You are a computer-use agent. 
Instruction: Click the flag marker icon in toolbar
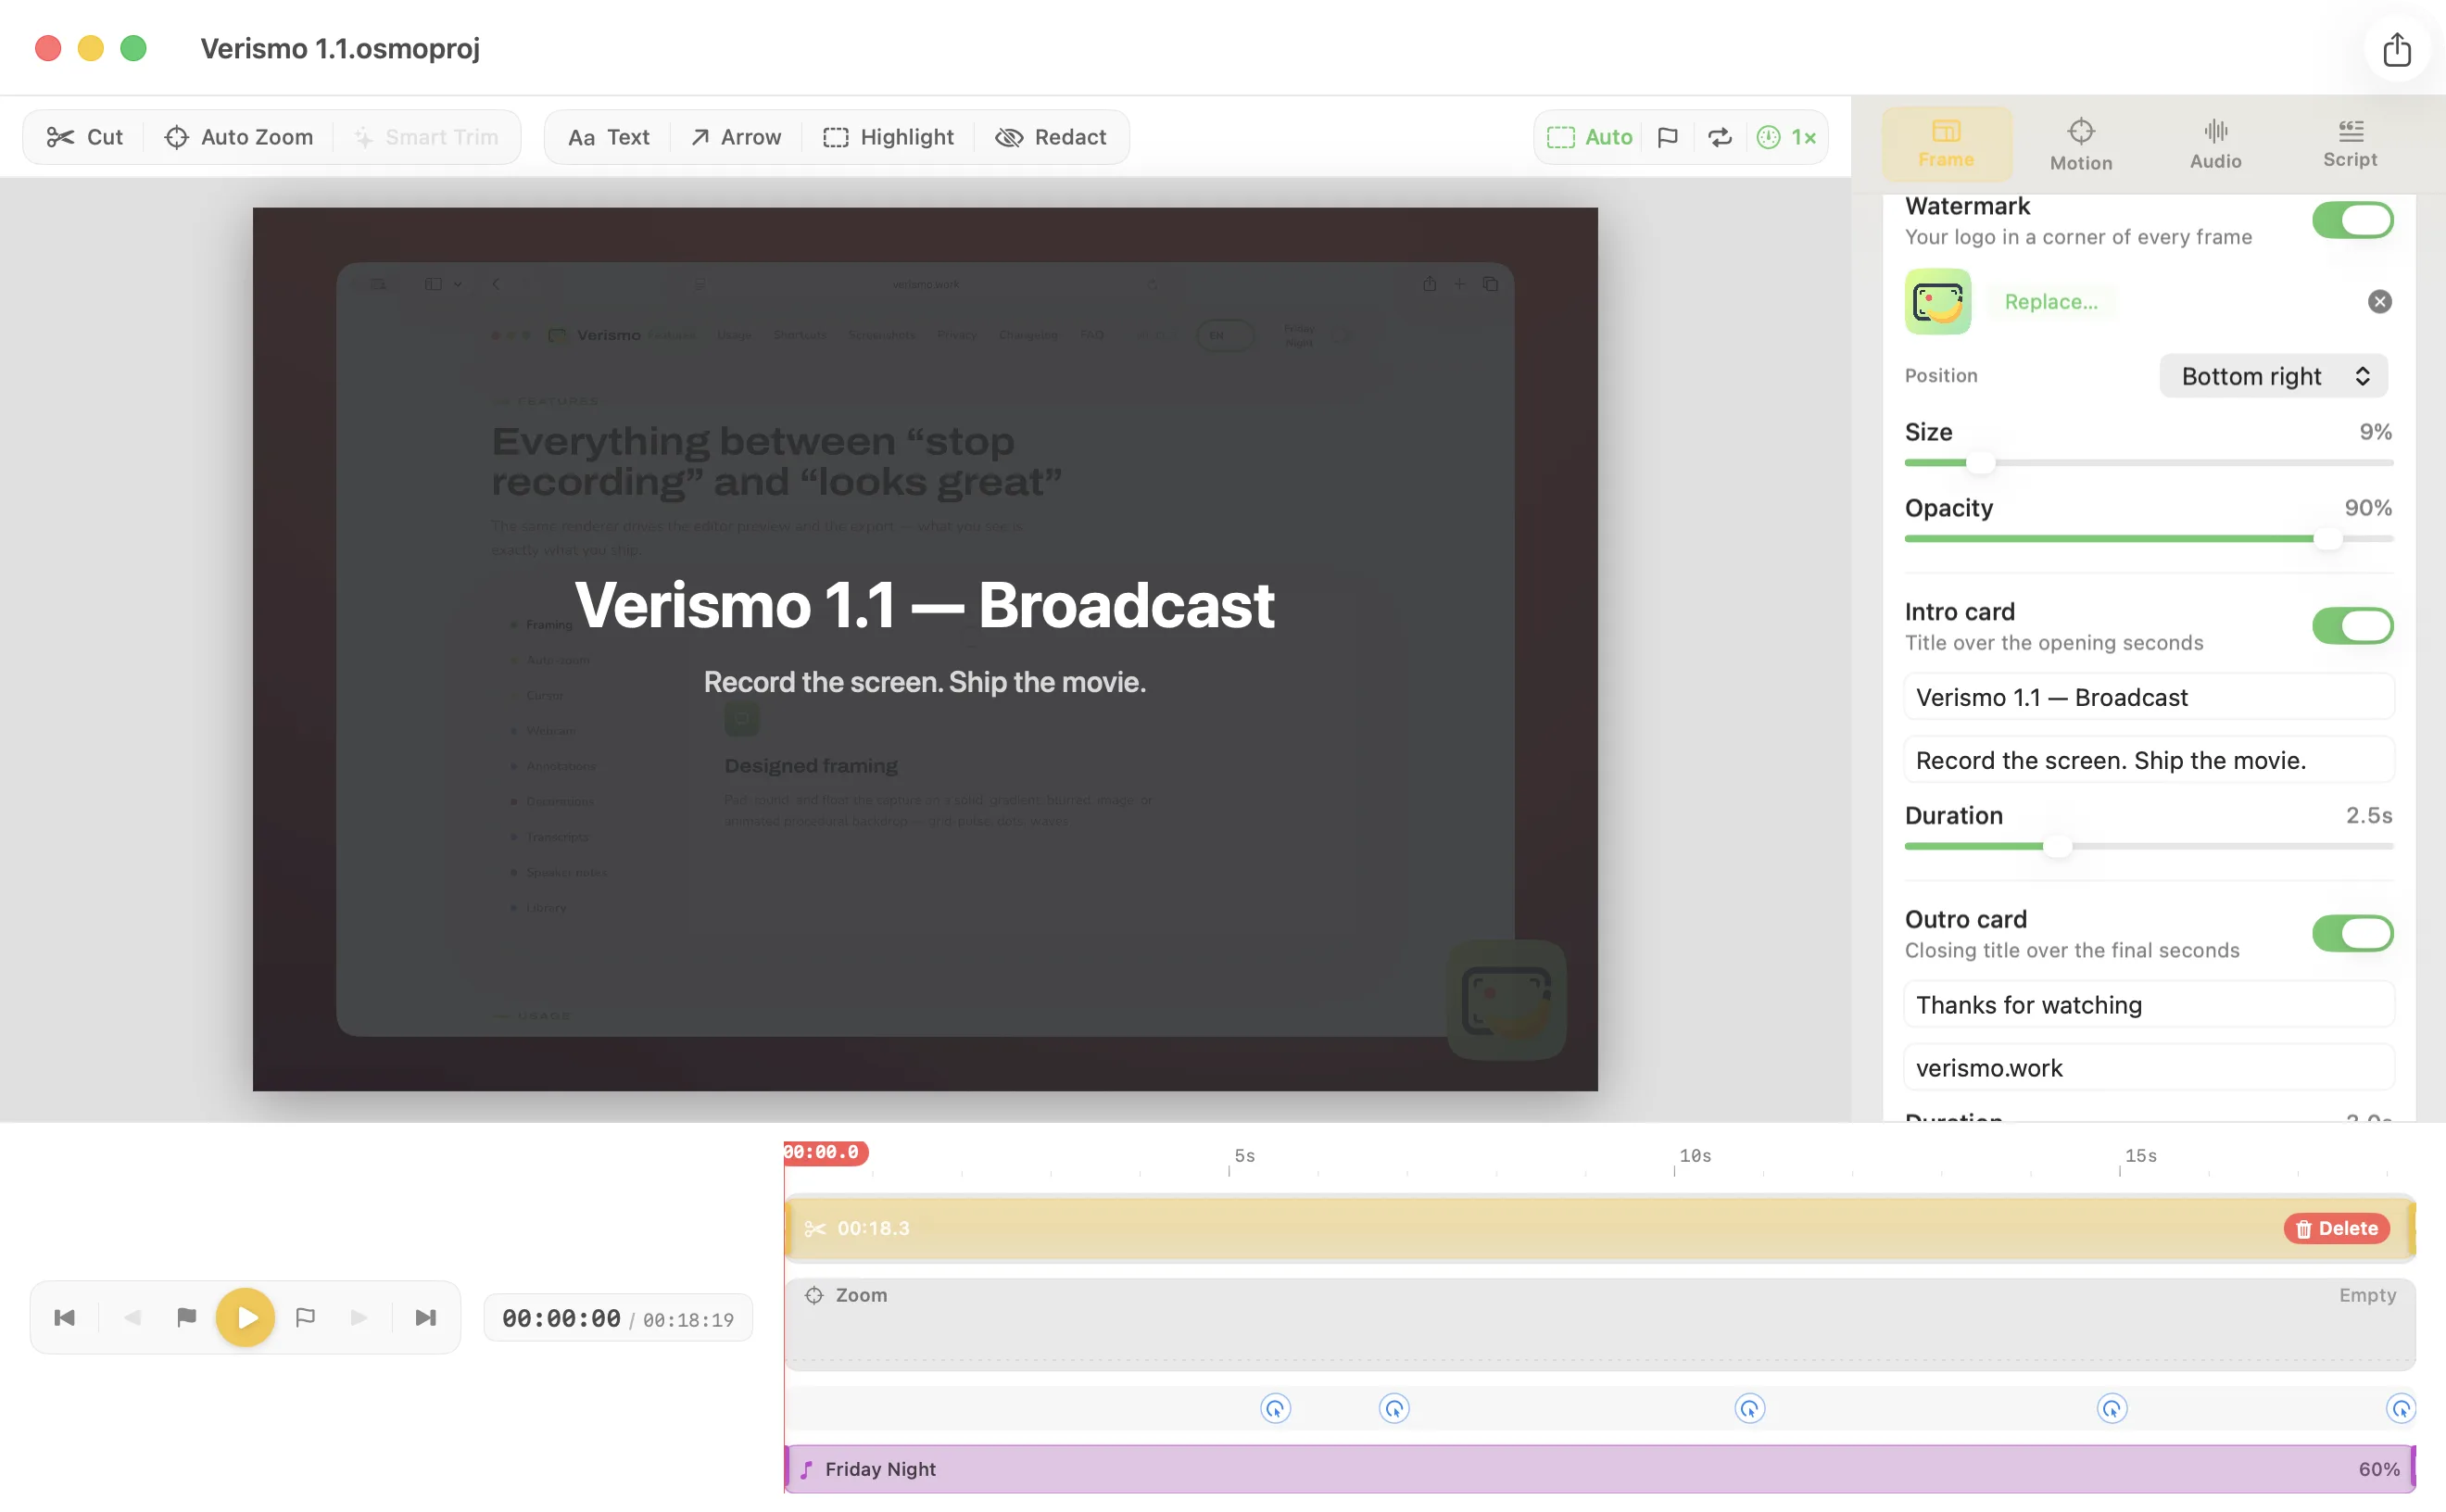(x=1667, y=137)
